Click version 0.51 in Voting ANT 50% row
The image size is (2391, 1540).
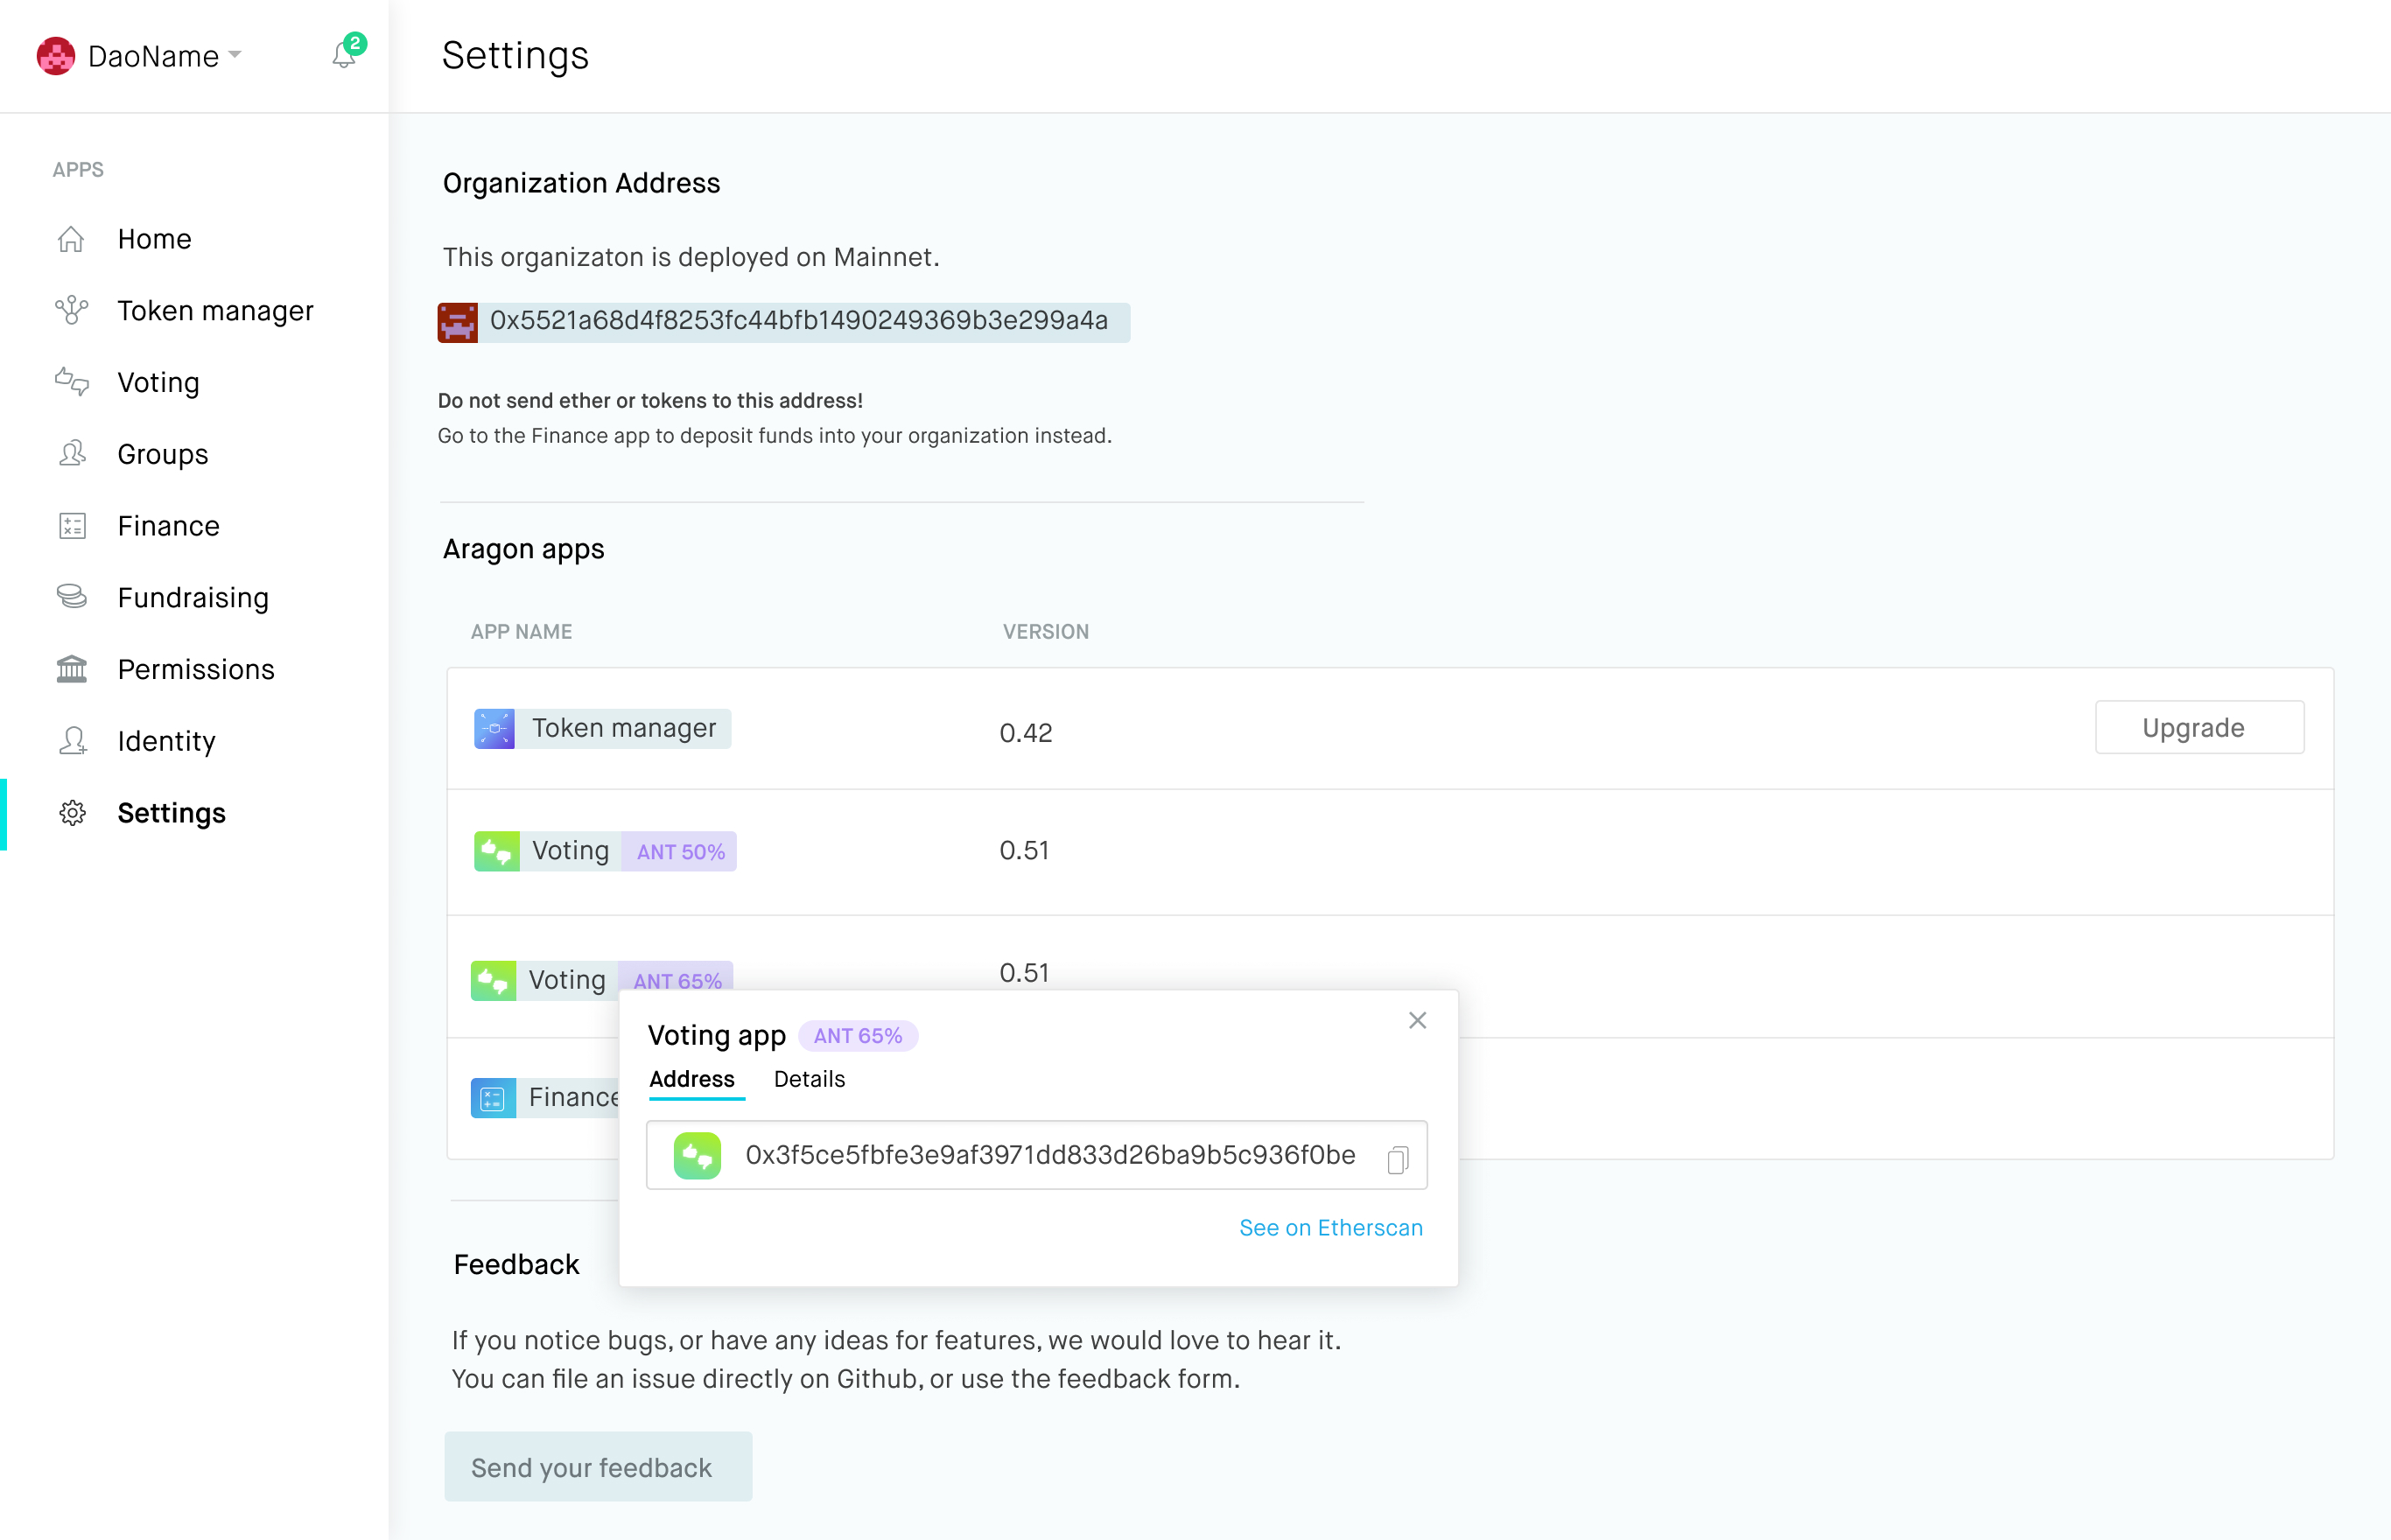(1024, 851)
